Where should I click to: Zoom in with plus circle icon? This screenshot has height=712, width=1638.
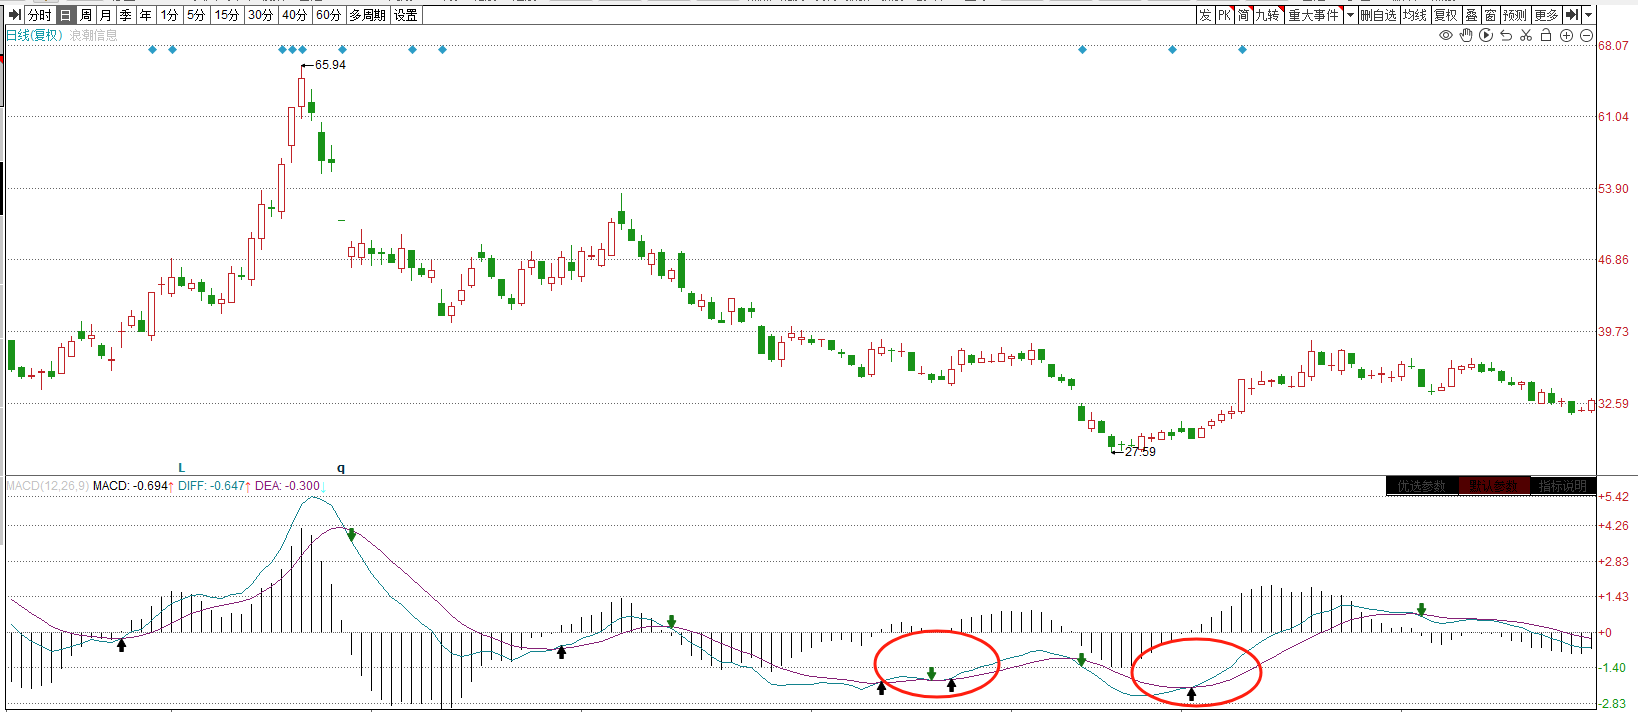click(x=1567, y=35)
